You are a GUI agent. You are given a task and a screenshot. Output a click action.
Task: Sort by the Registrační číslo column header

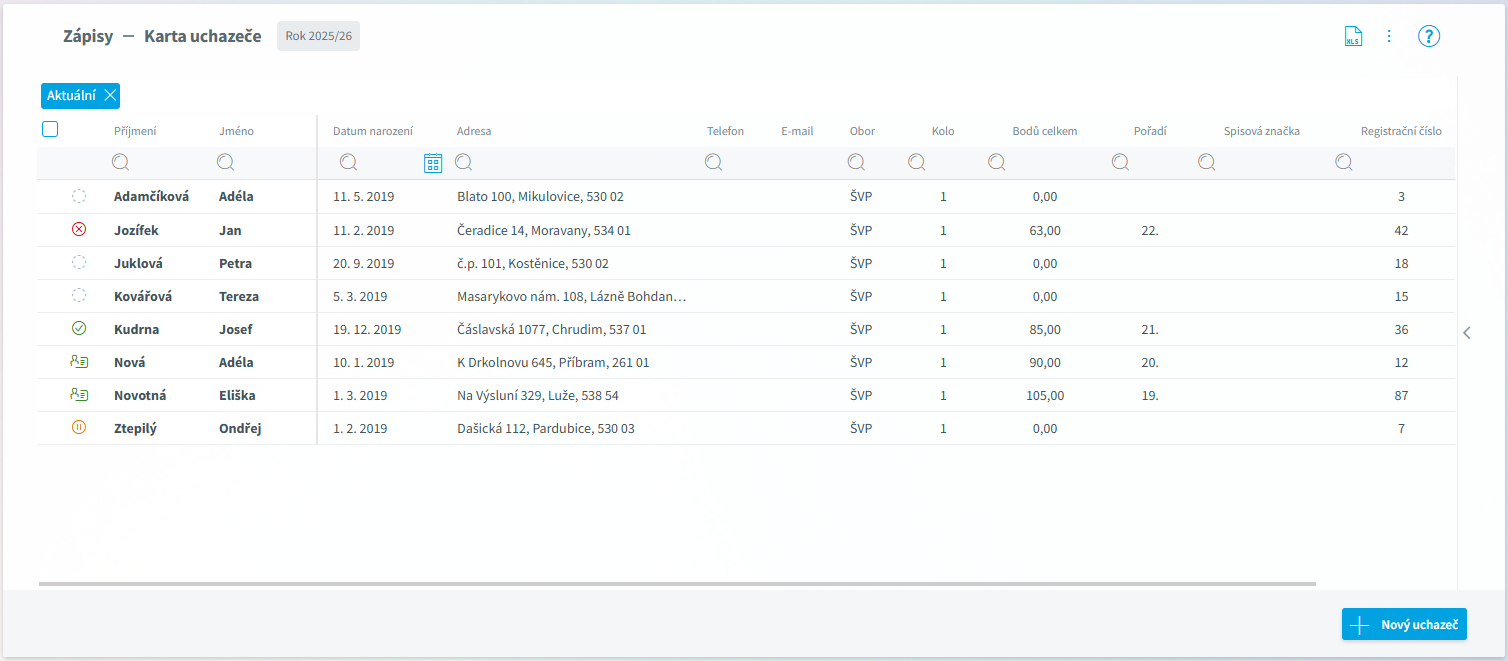[1401, 131]
